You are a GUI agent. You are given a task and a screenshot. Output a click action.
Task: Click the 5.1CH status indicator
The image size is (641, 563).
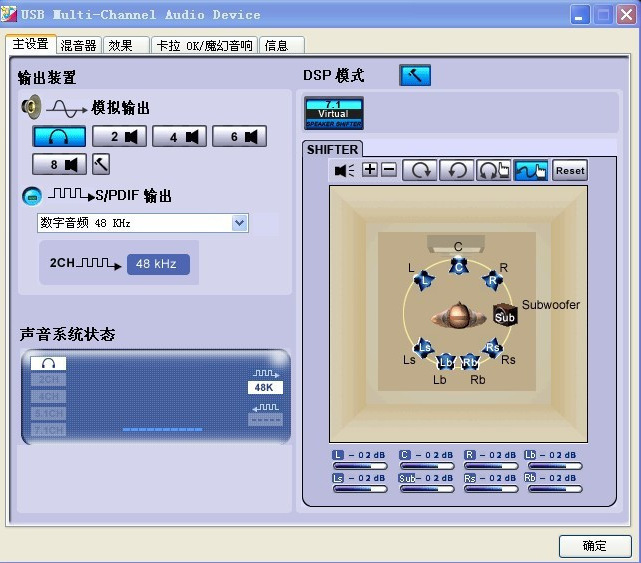point(48,413)
